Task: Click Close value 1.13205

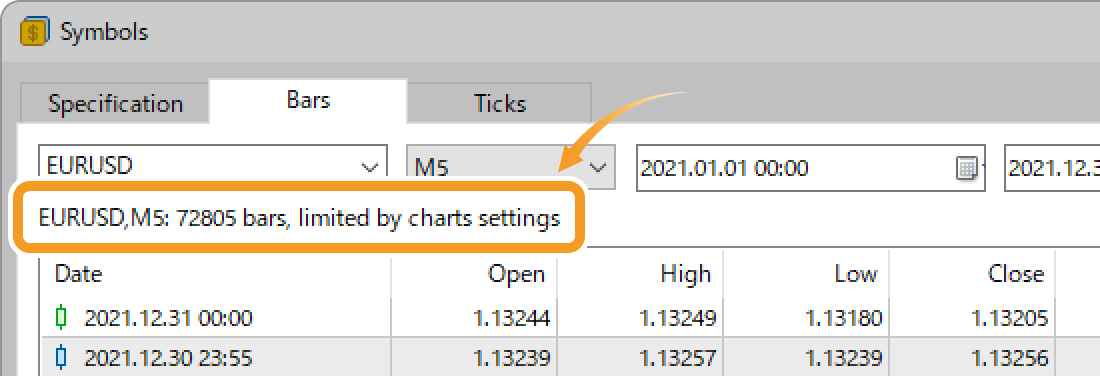Action: [x=1010, y=319]
